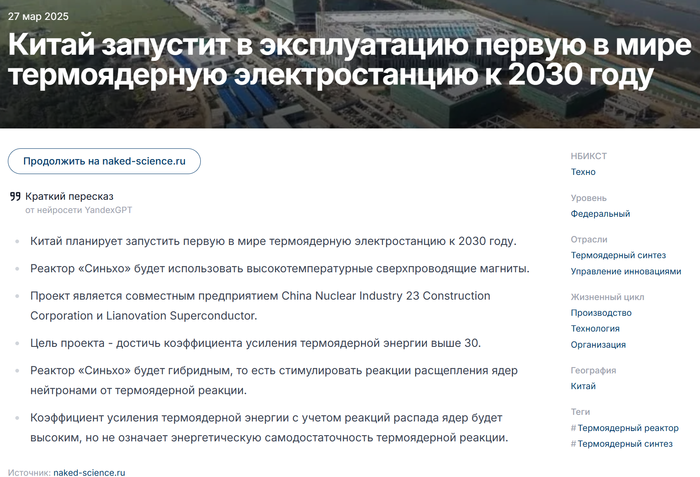The image size is (700, 477).
Task: Click the bullet about высокотемпературные сверхпроводящие магниты
Action: point(280,268)
